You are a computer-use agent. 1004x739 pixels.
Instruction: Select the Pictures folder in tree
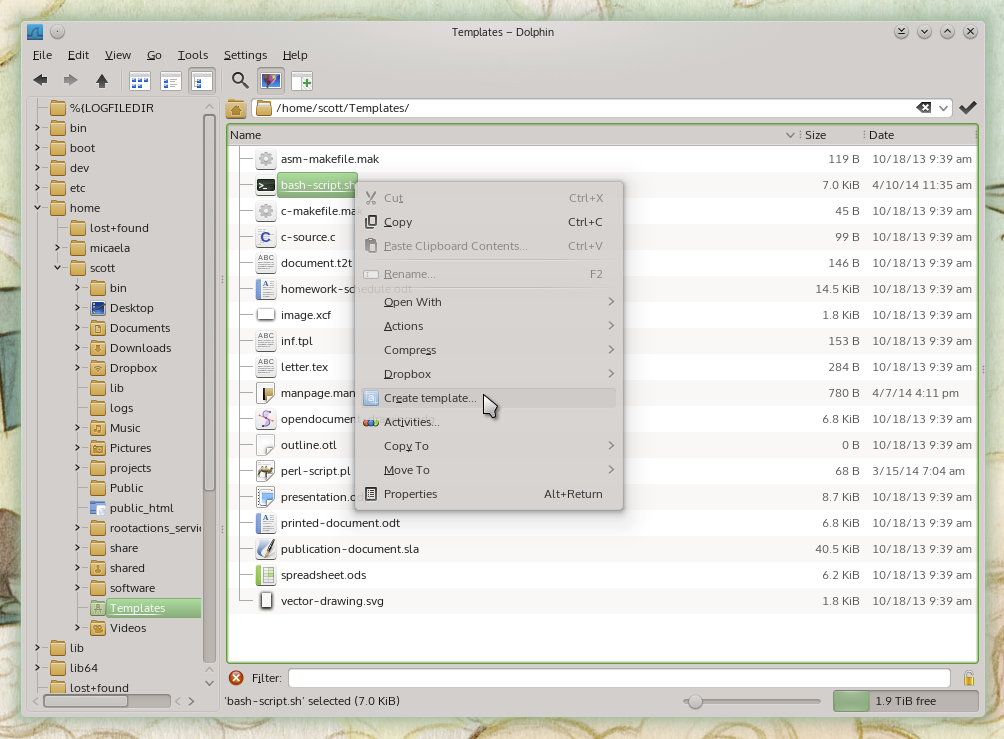(x=122, y=448)
